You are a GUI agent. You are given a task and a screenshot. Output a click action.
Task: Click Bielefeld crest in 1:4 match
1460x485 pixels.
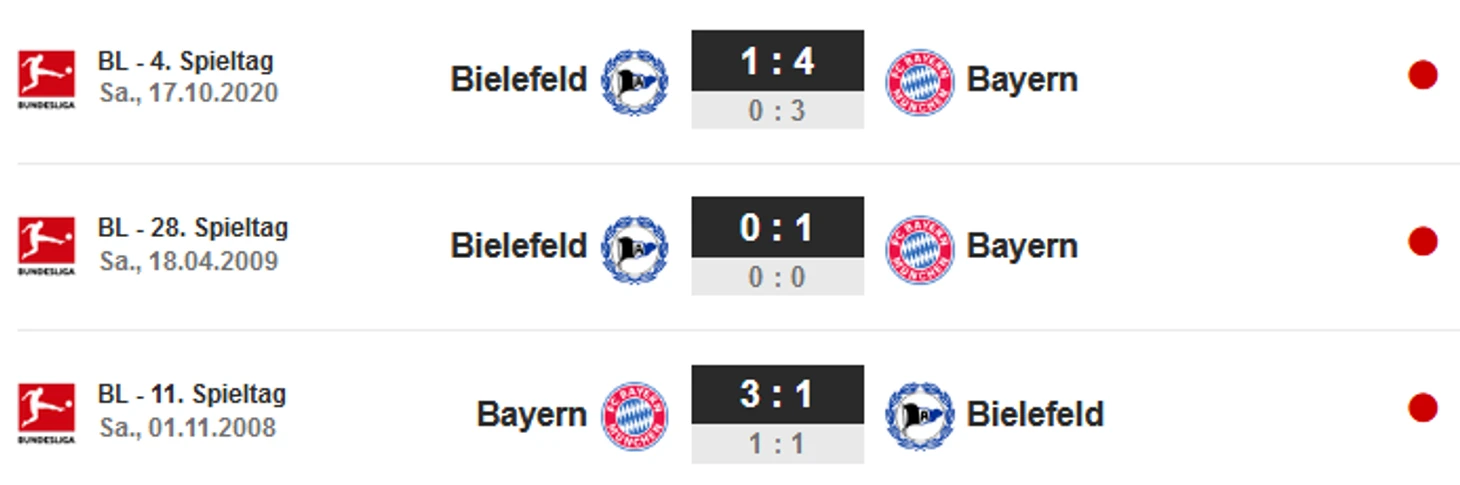(x=634, y=81)
